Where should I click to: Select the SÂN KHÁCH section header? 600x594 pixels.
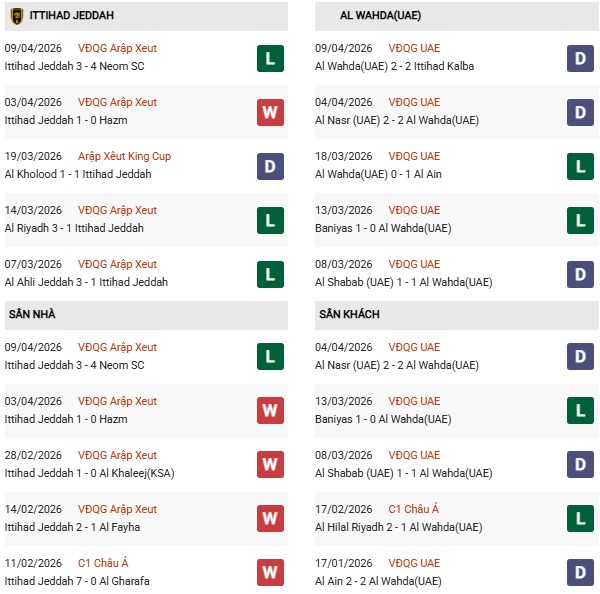(x=349, y=314)
